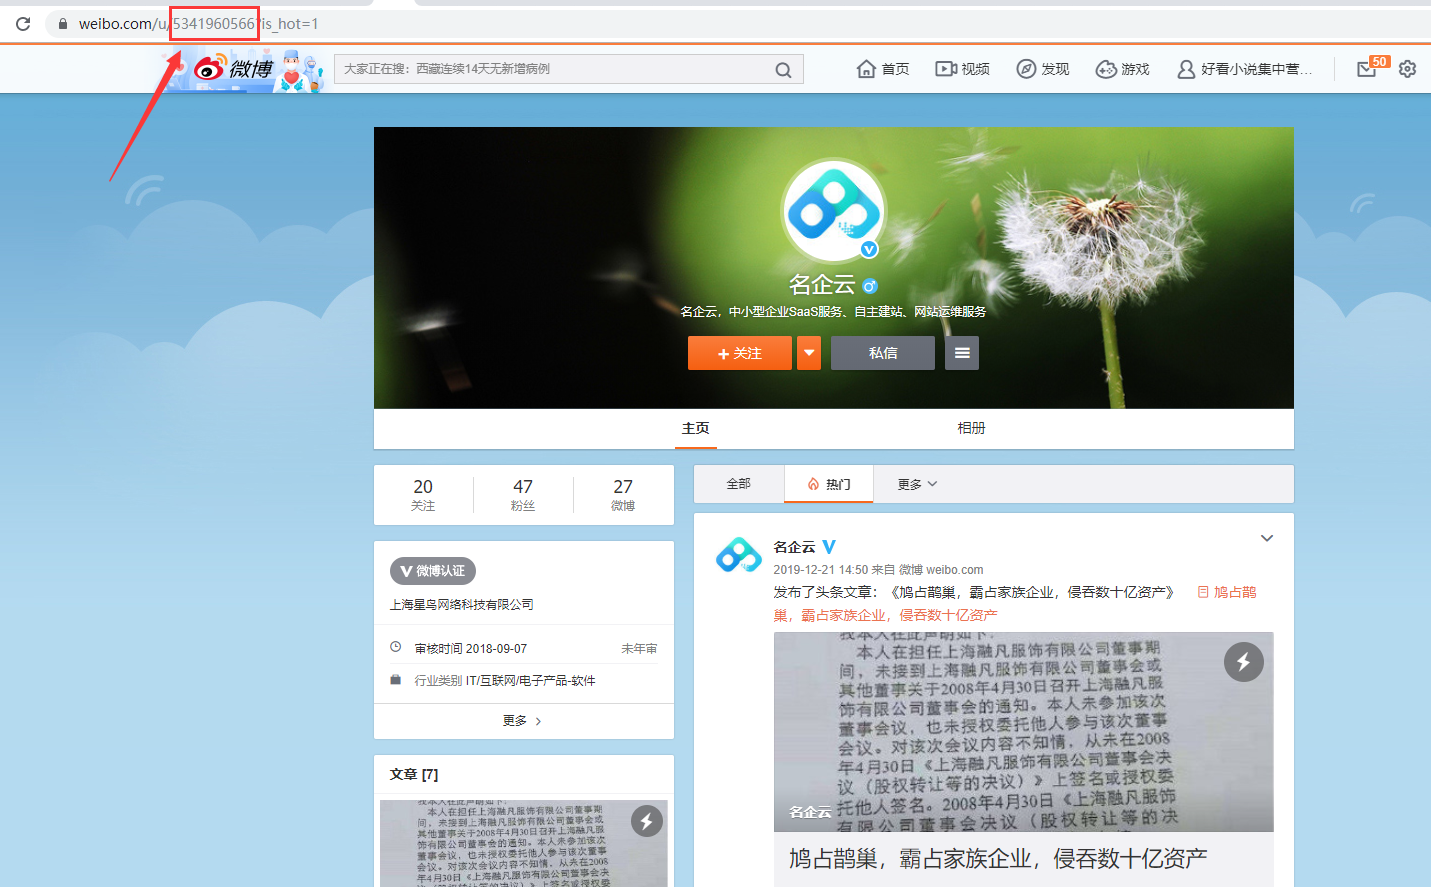Click the briefcase icon beside 行业类别
This screenshot has width=1431, height=887.
[395, 680]
